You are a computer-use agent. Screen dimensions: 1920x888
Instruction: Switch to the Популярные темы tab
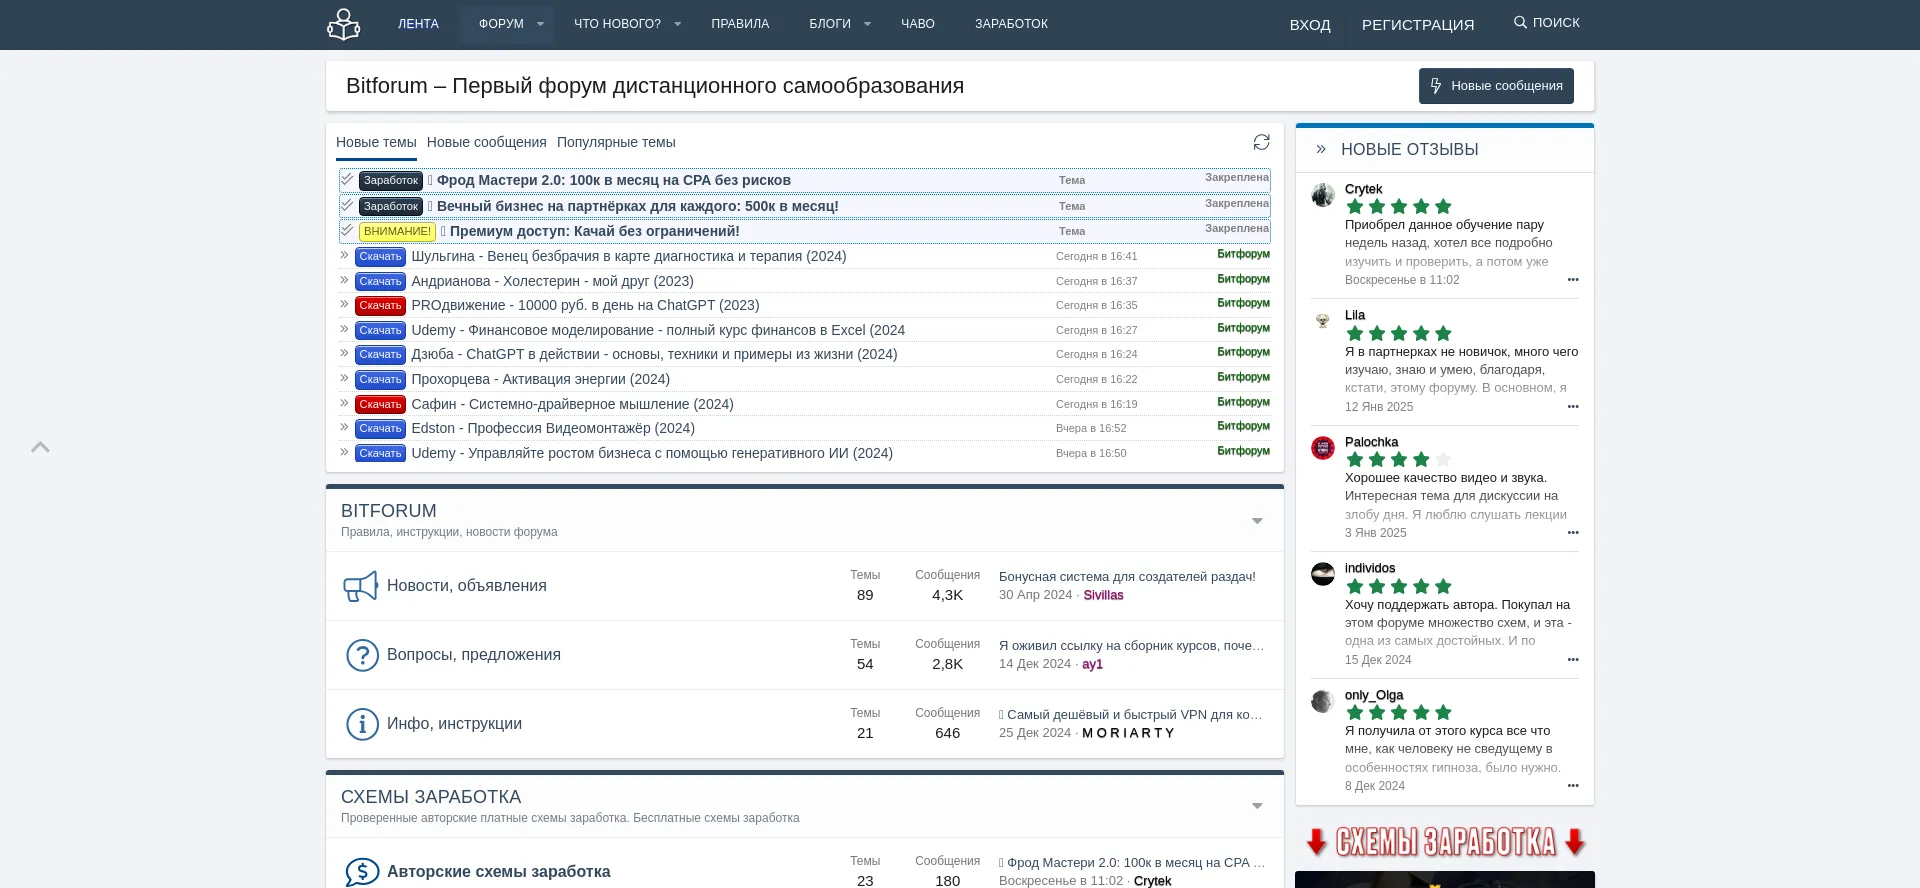pos(616,142)
